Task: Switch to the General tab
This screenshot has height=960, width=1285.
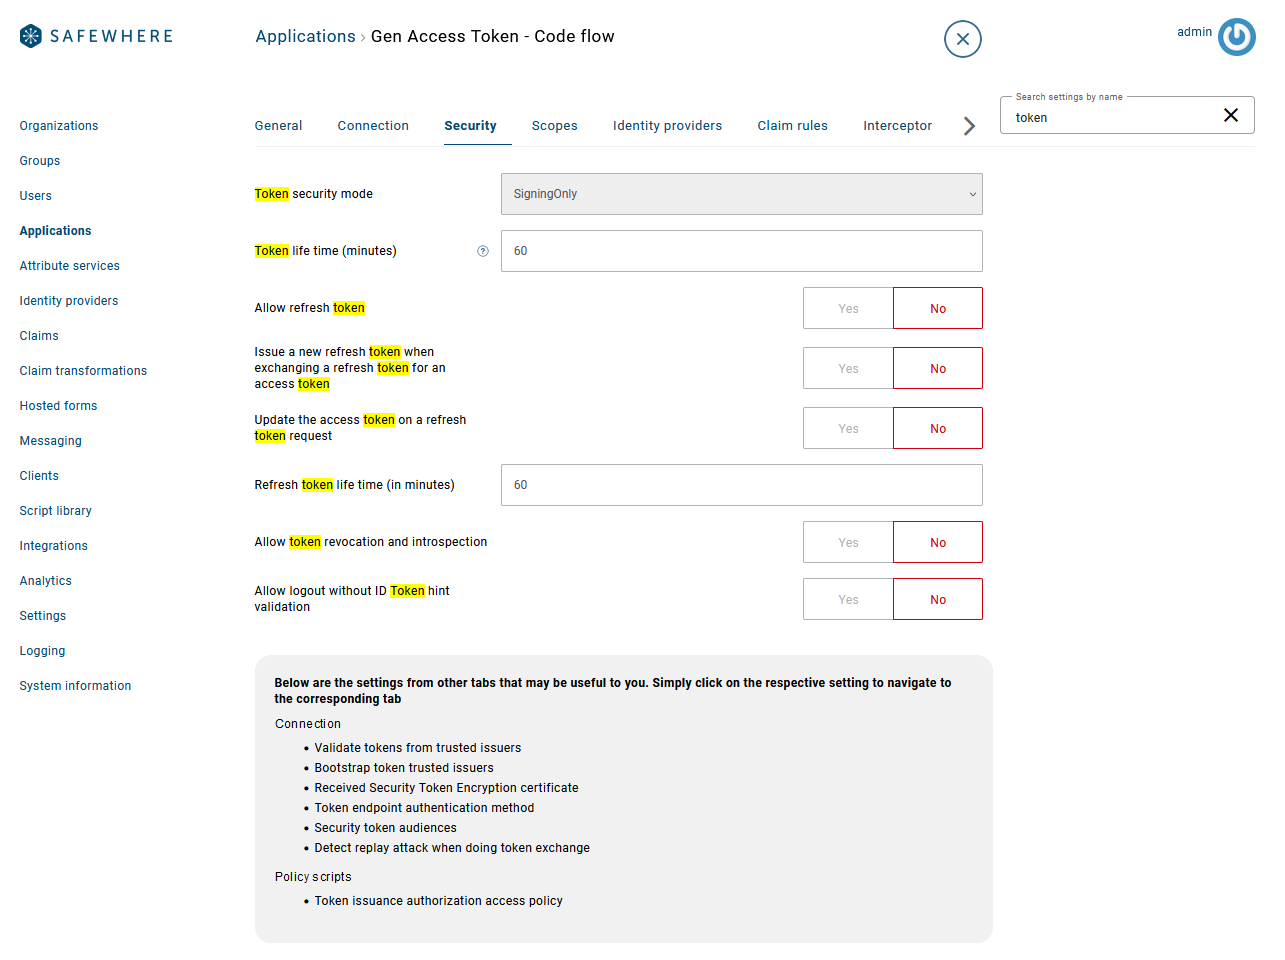Action: coord(278,126)
